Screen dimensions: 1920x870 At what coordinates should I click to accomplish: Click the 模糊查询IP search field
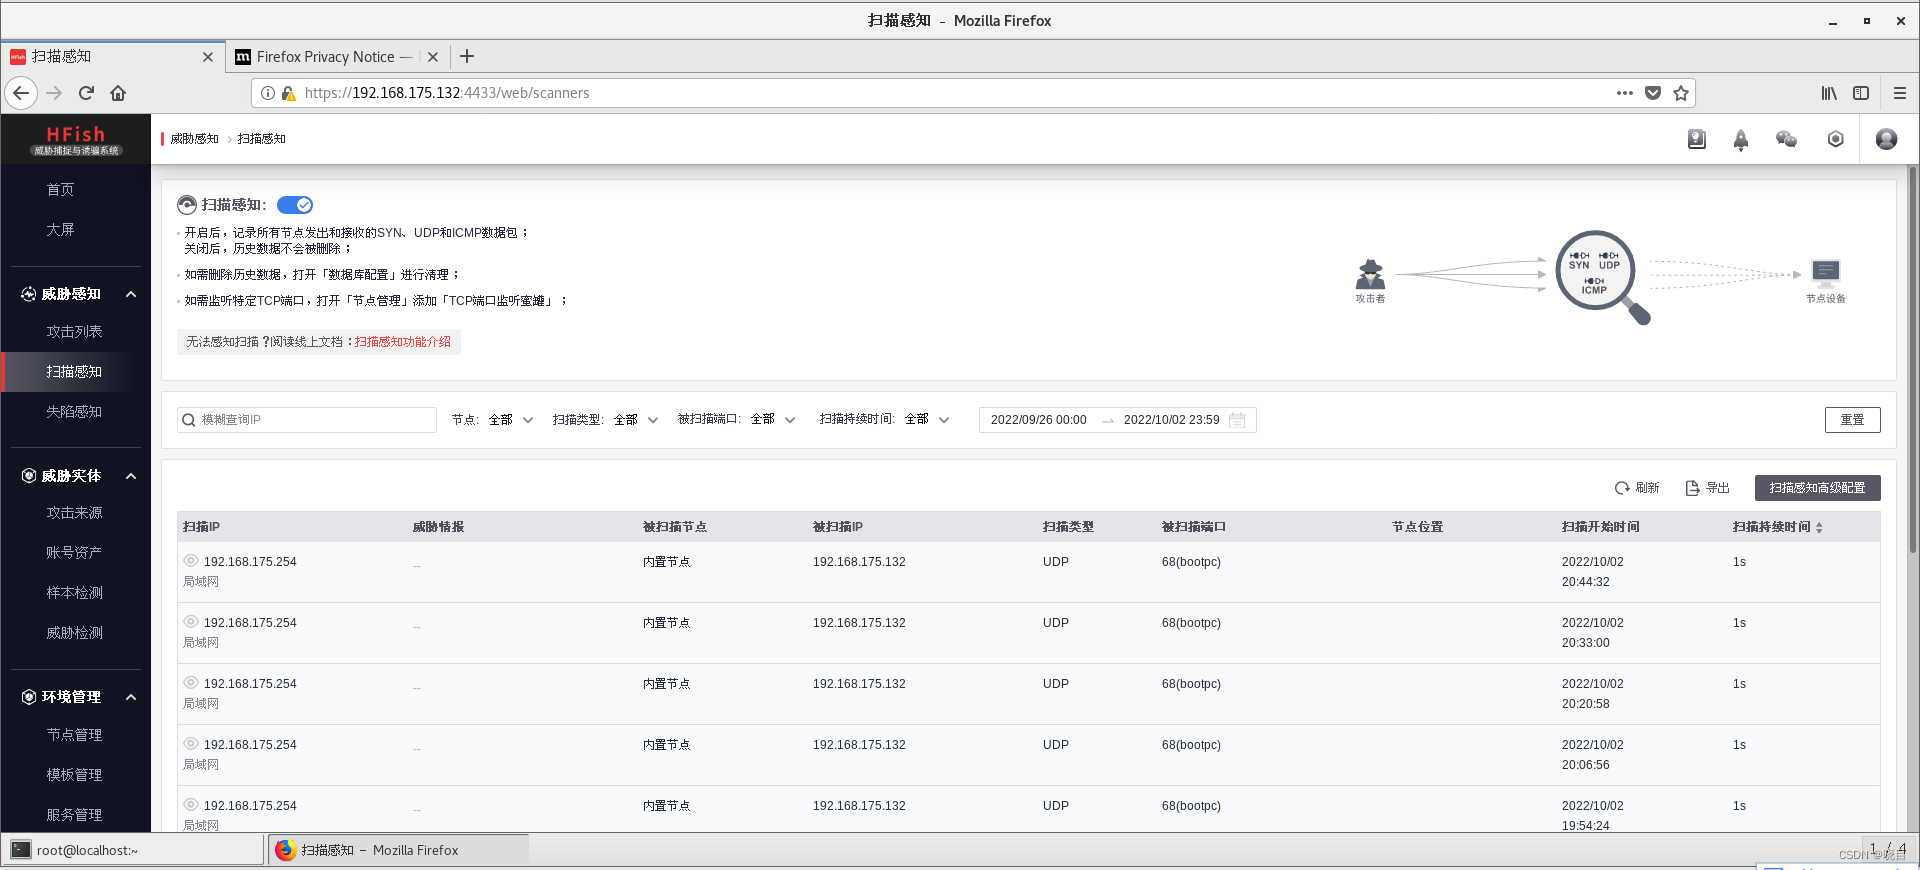(307, 420)
